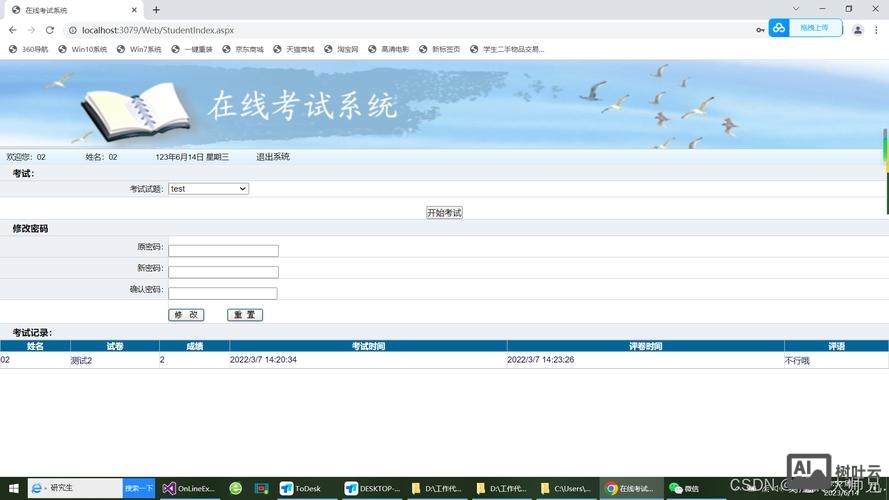Switch to DESKTOP-... ToDesk taskbar window
889x500 pixels.
(373, 488)
